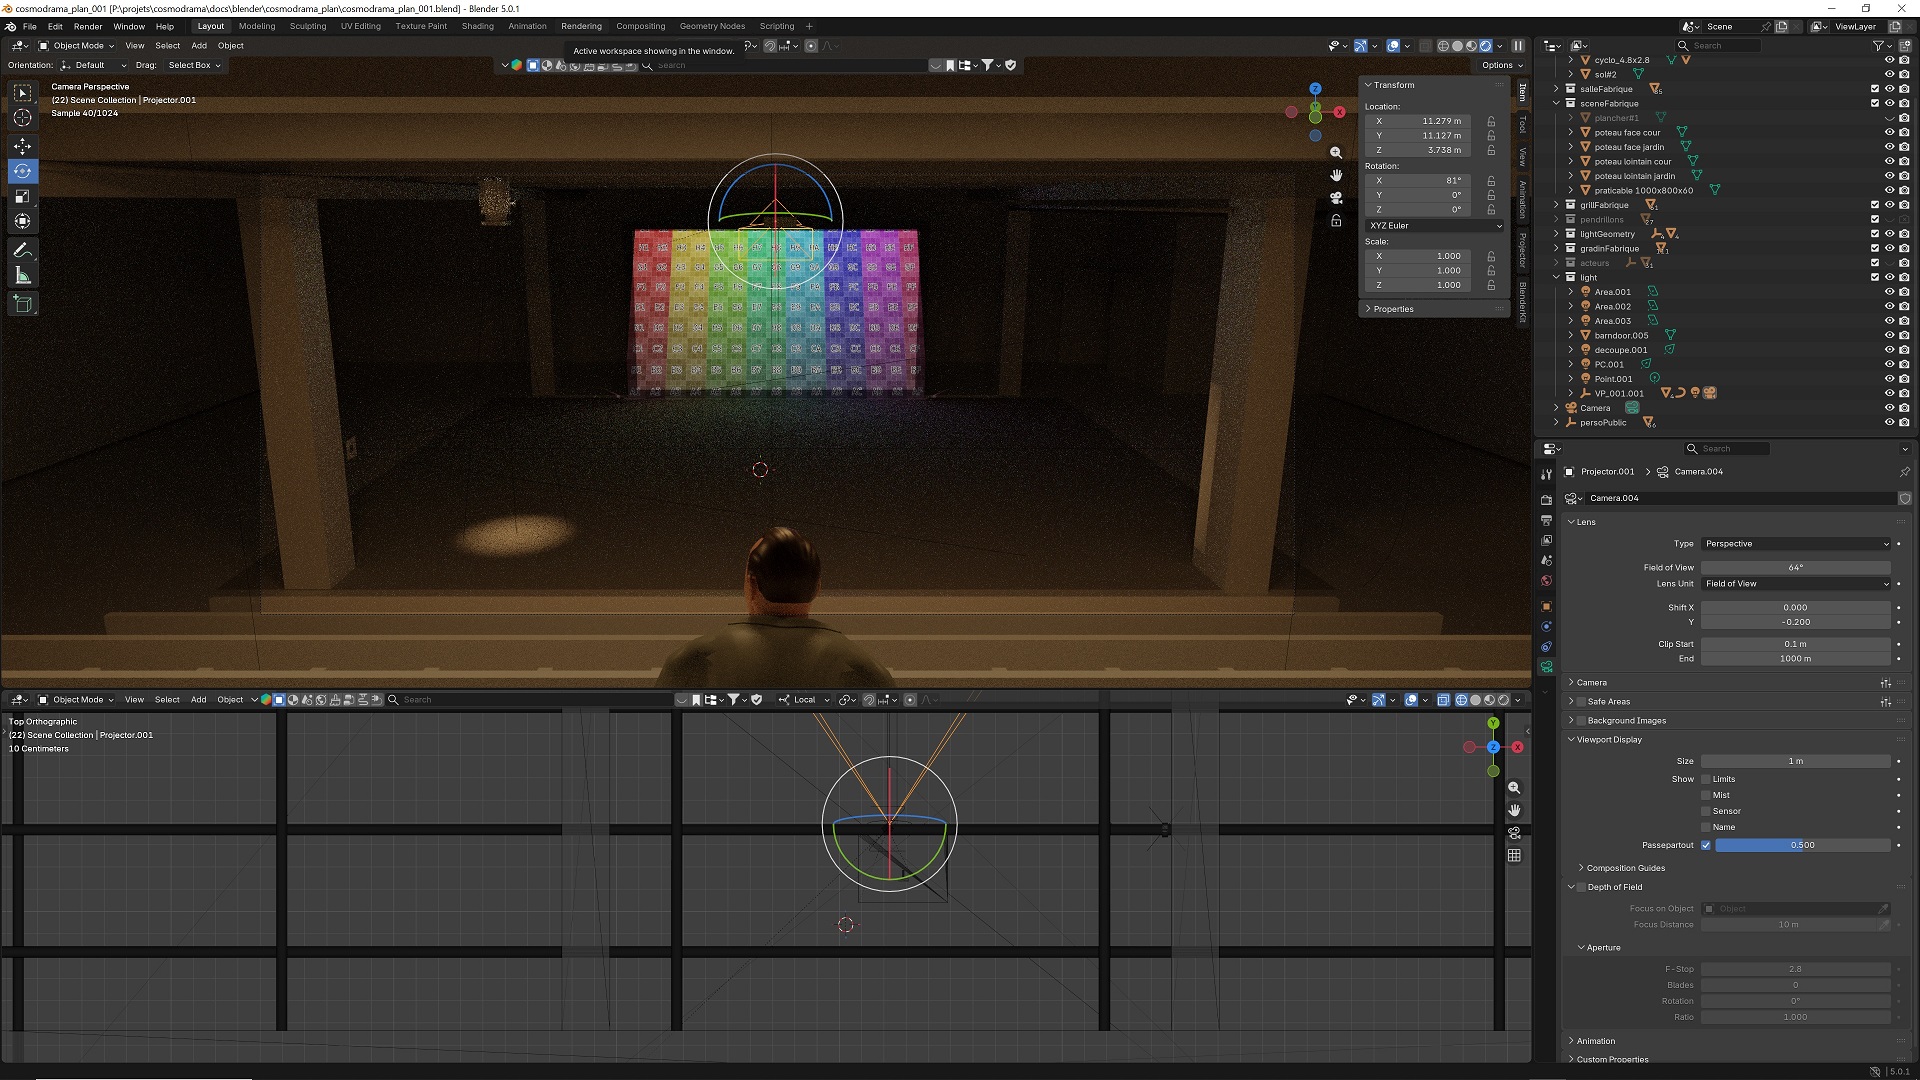Image resolution: width=1920 pixels, height=1080 pixels.
Task: Click the Toggle Camera View icon
Action: tap(1336, 198)
